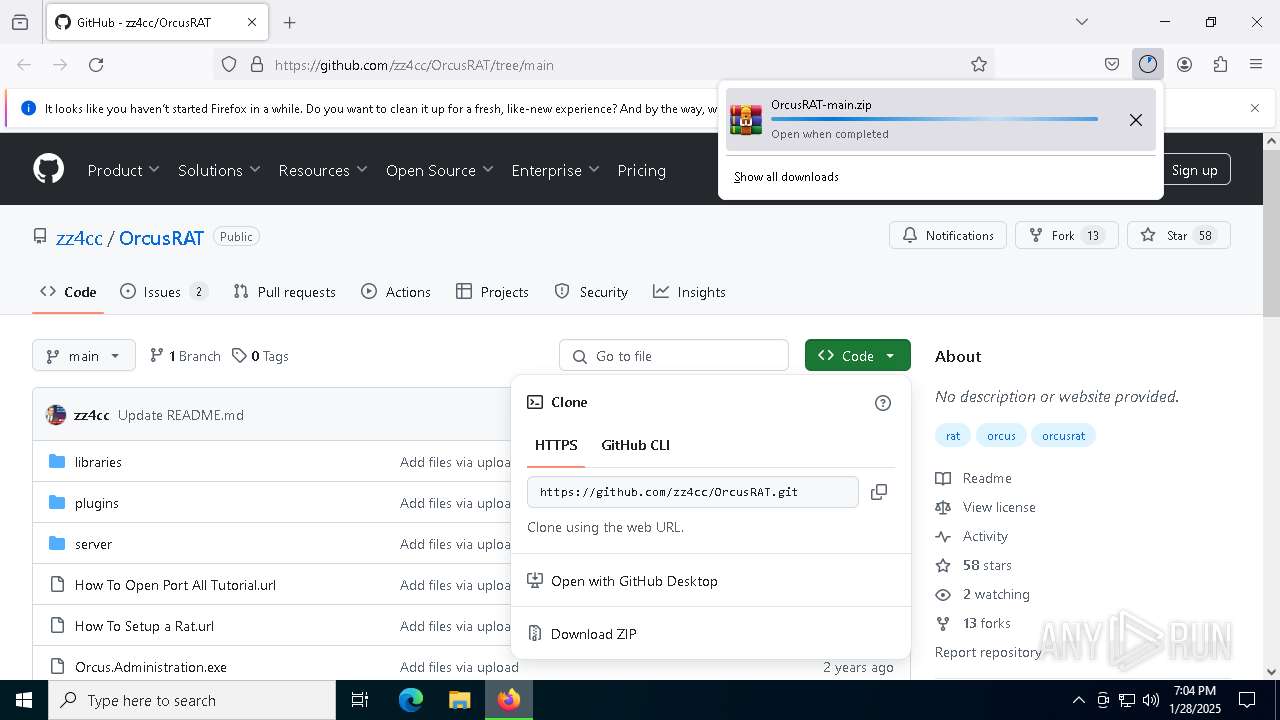Click the Sign up button
Image resolution: width=1280 pixels, height=720 pixels.
pos(1194,170)
